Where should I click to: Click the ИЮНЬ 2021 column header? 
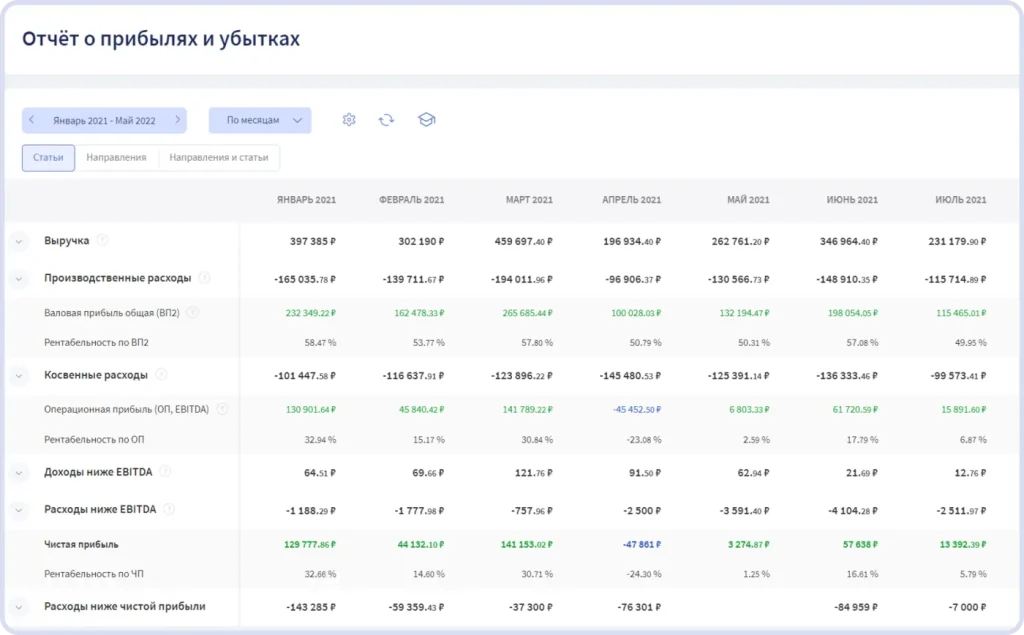(x=852, y=200)
